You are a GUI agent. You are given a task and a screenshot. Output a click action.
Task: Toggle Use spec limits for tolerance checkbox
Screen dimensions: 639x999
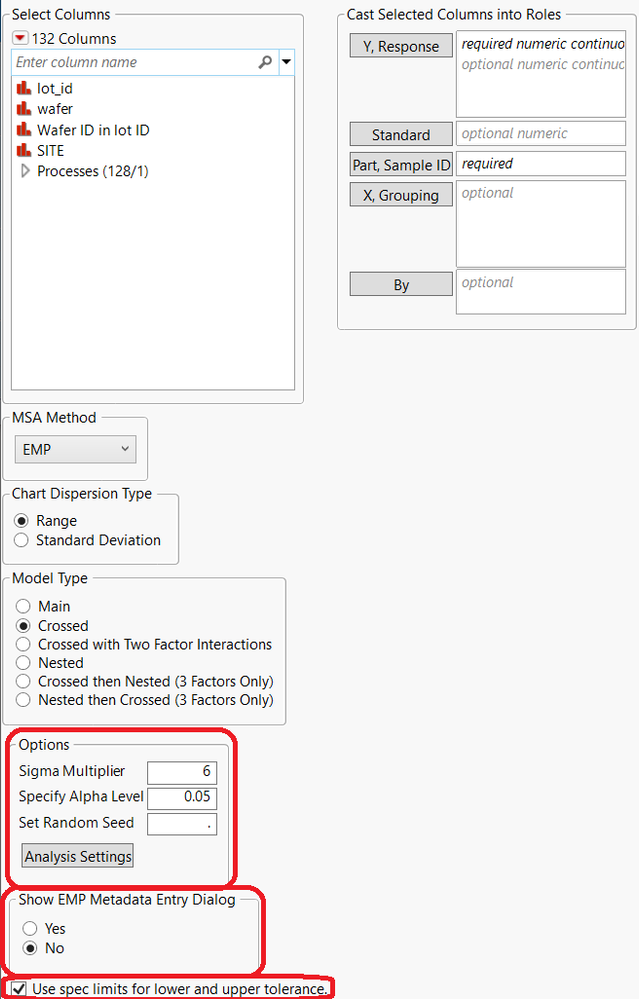[x=19, y=989]
